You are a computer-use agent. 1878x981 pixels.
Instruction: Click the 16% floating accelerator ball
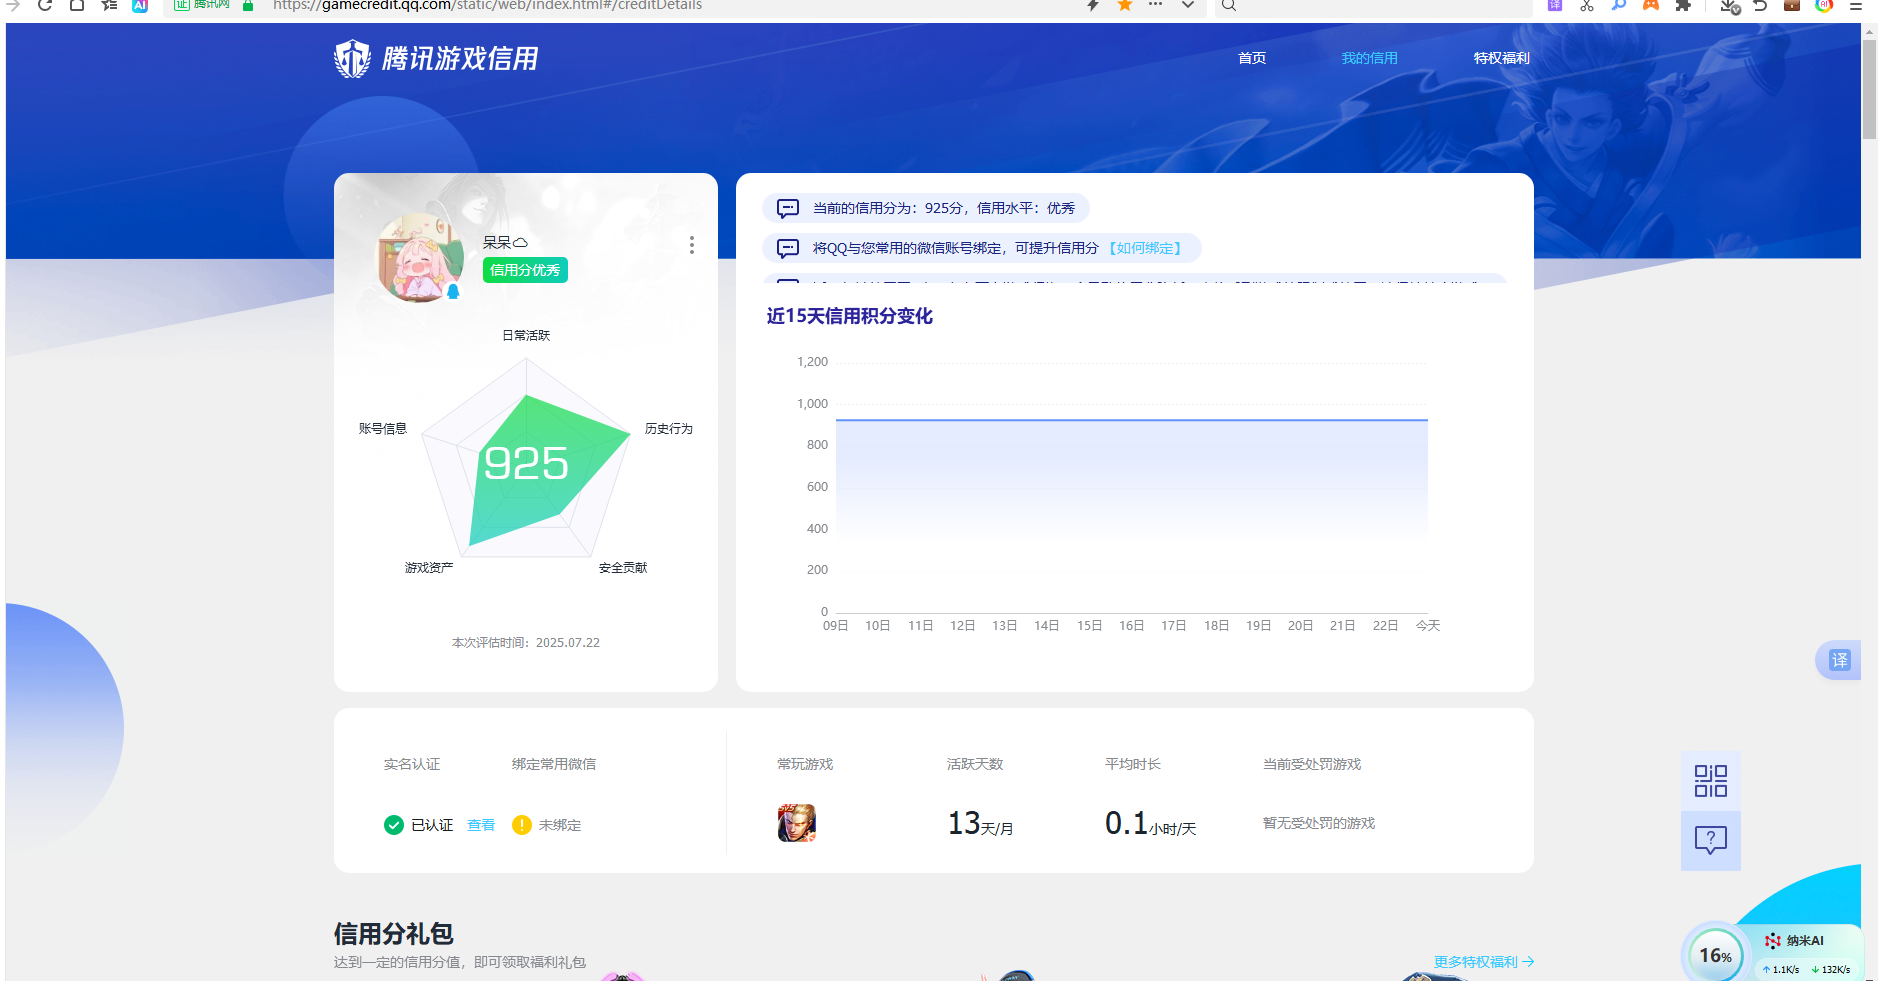coord(1715,955)
